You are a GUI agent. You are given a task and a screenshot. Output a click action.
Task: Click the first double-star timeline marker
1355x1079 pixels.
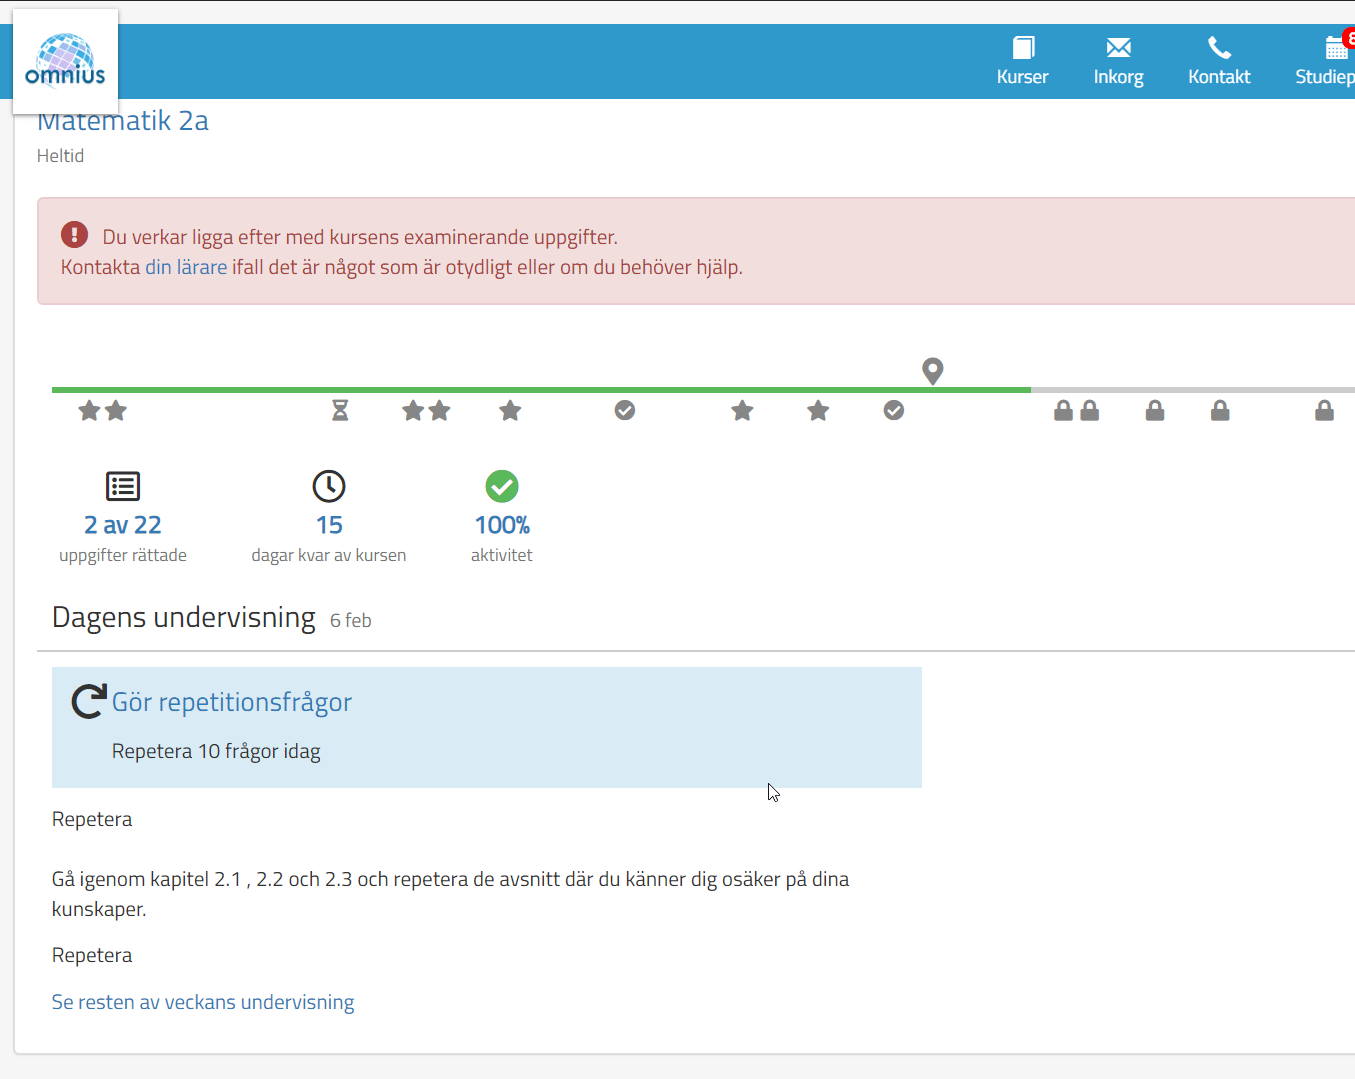click(x=103, y=410)
